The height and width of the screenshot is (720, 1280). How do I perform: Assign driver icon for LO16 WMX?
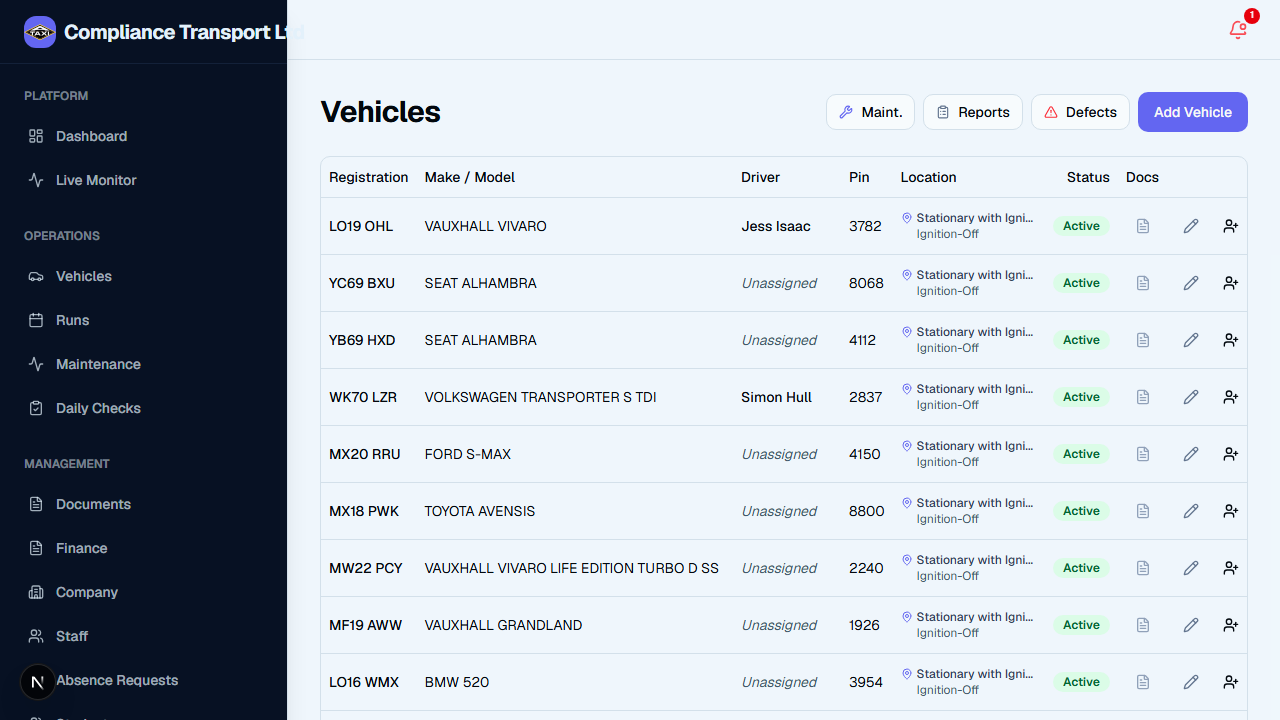pos(1231,682)
